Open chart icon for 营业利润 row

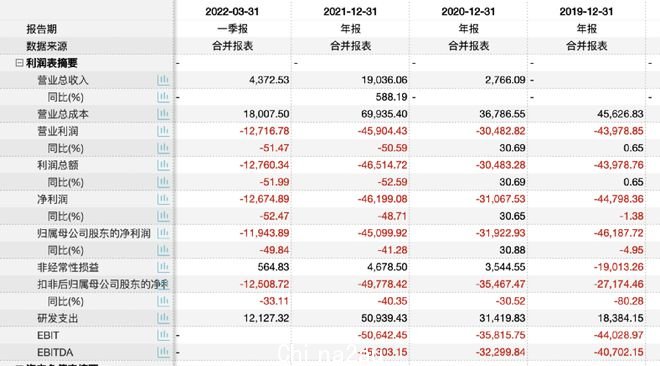[163, 131]
